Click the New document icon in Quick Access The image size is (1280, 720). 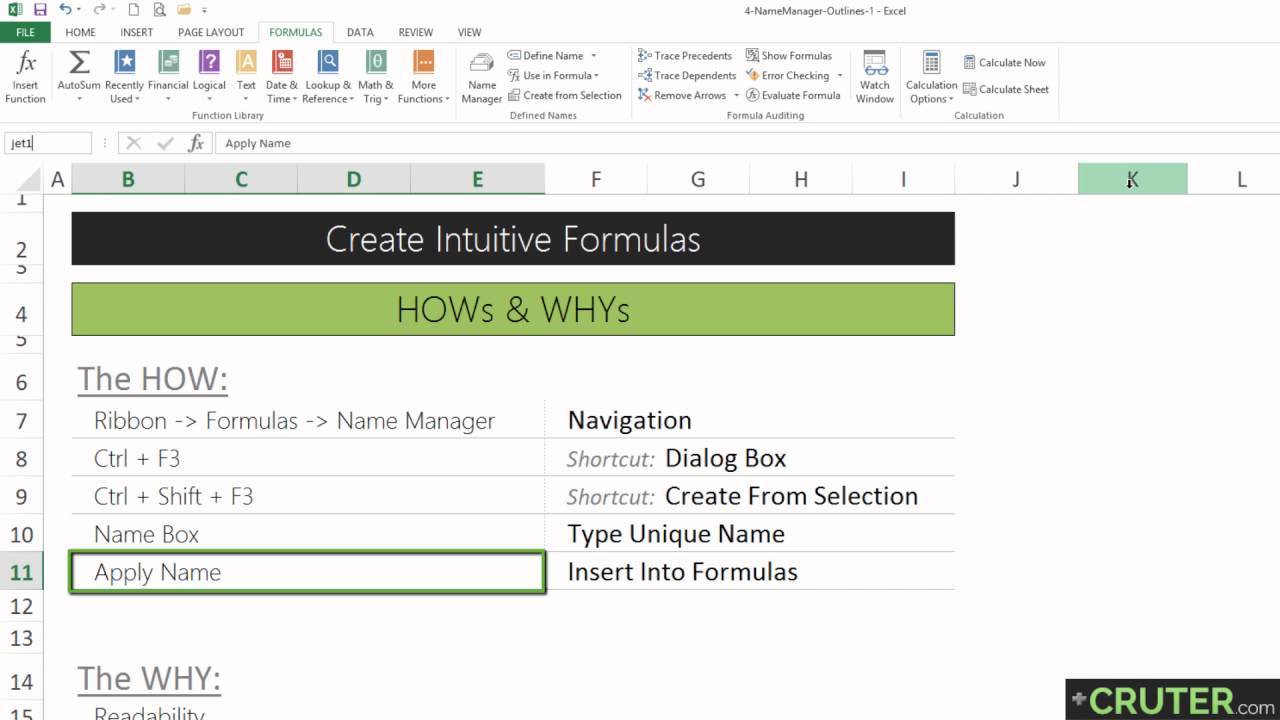tap(134, 10)
